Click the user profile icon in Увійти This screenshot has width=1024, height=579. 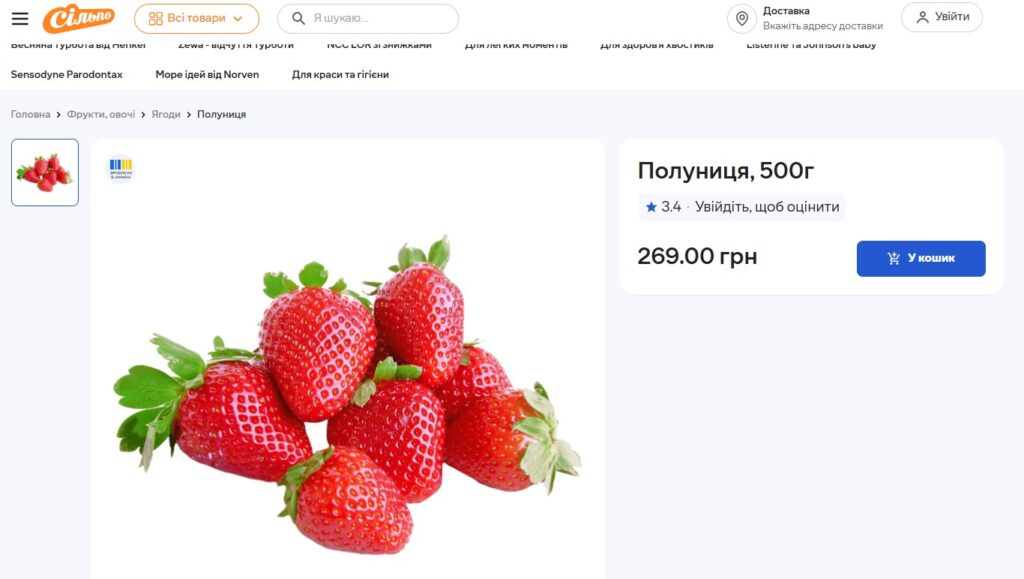[x=922, y=17]
